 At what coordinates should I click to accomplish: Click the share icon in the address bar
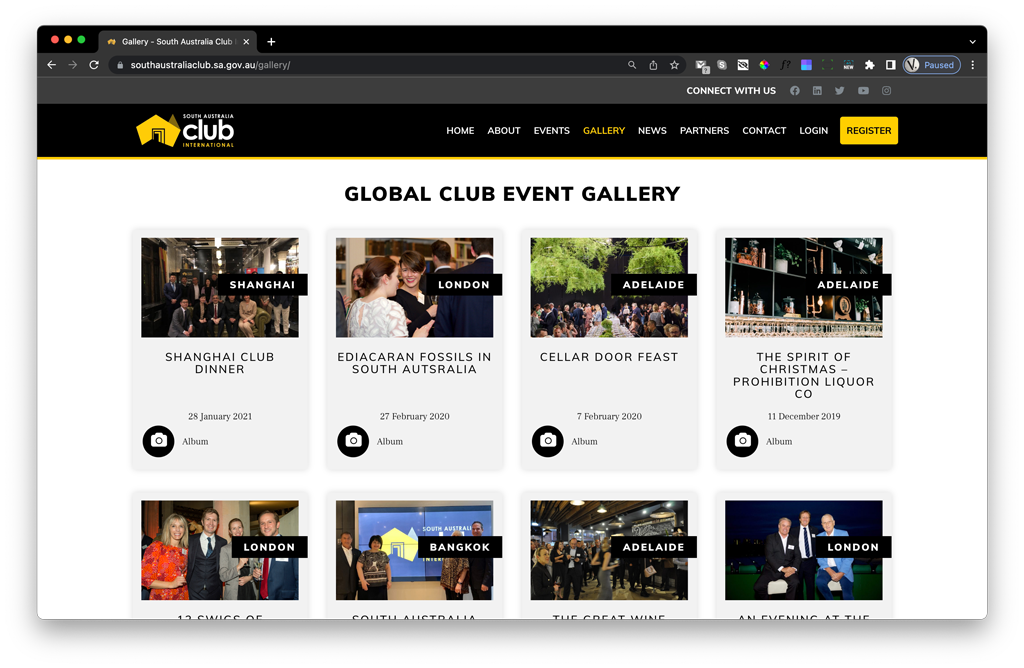(653, 65)
